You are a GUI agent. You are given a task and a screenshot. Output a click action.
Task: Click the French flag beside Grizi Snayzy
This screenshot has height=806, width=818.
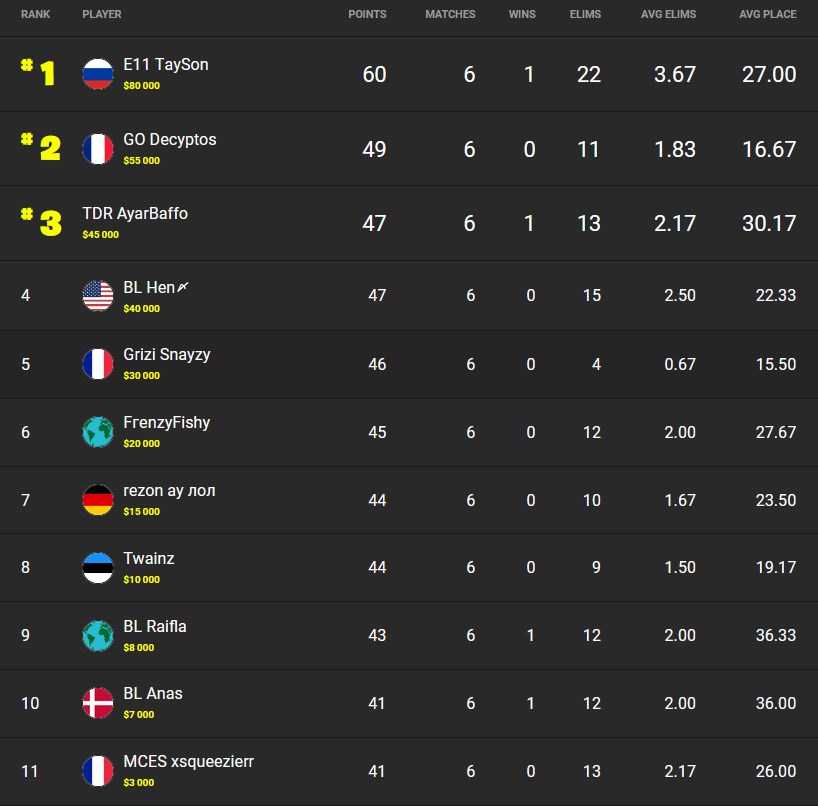point(98,364)
